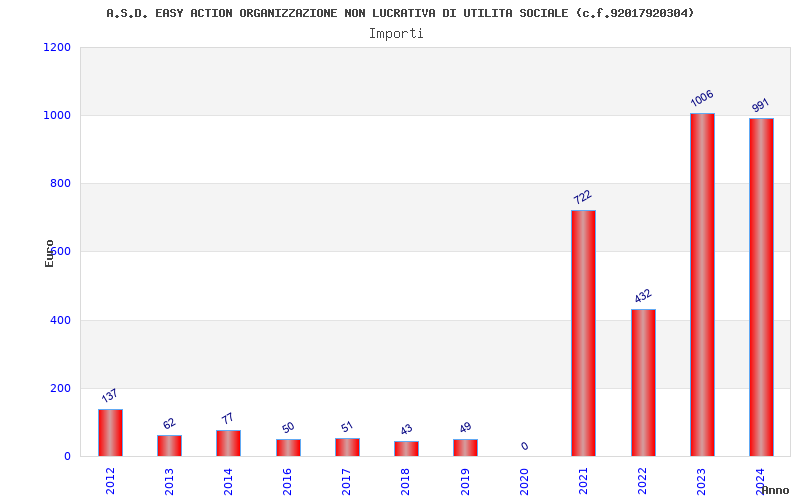Click the 200 y-axis tick label

click(60, 388)
